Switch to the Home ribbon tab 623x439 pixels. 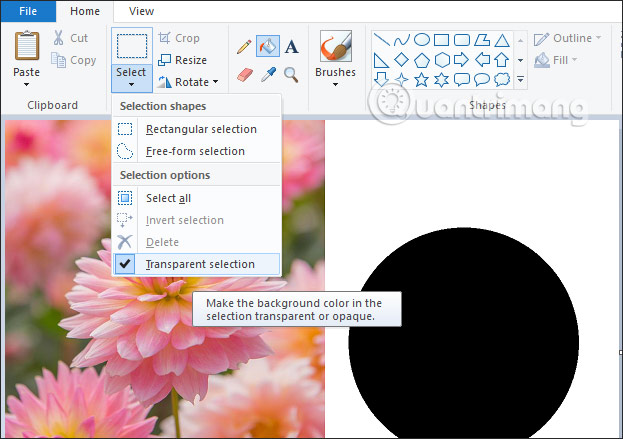[85, 11]
